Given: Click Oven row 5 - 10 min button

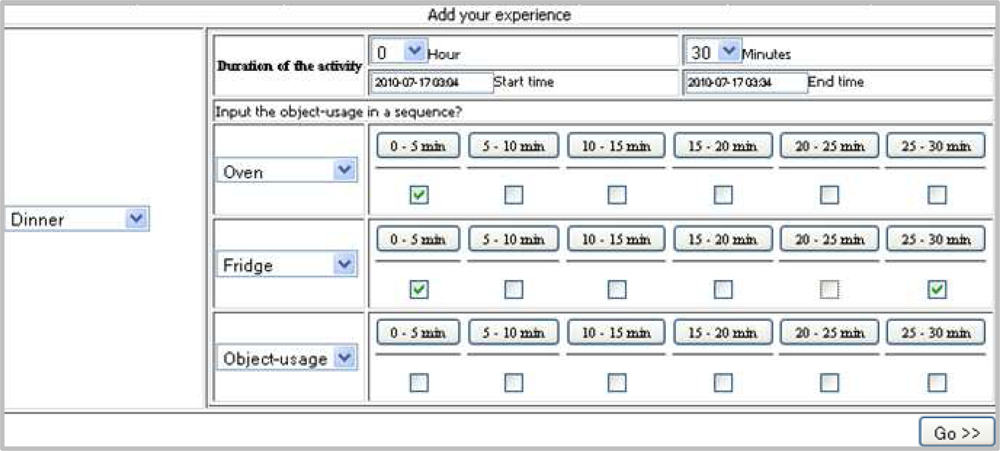Looking at the screenshot, I should coord(513,146).
